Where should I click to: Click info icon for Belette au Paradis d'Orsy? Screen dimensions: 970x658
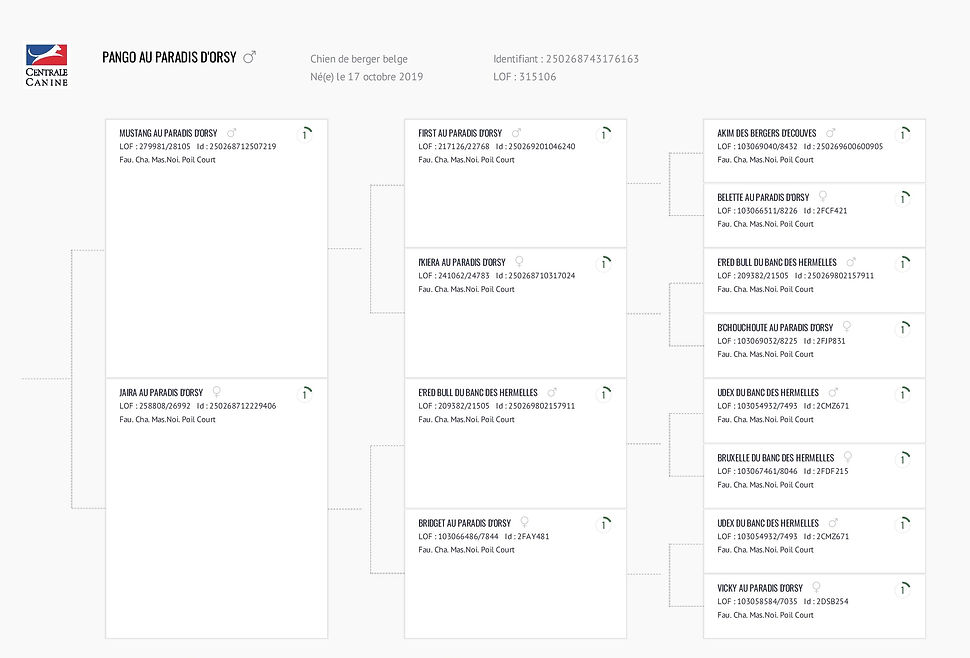coord(903,198)
